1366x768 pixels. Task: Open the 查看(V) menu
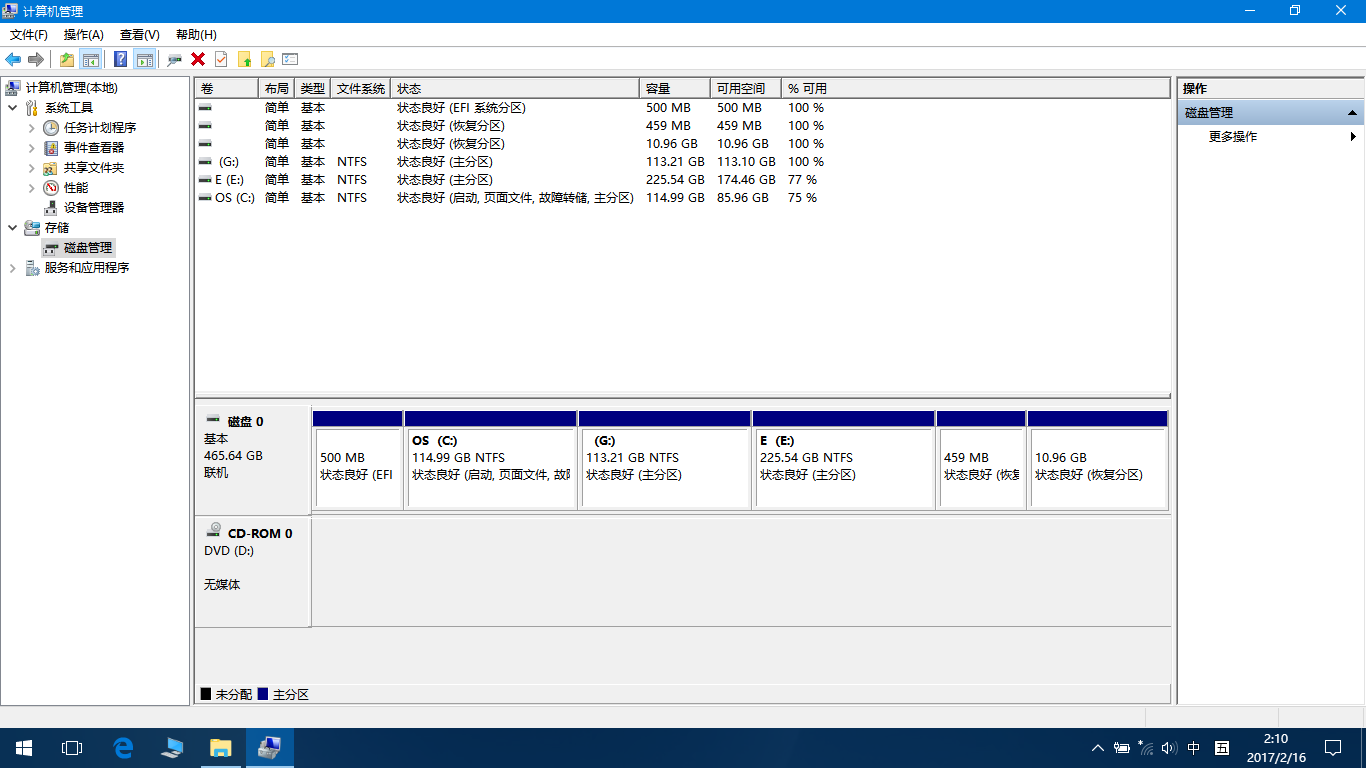click(140, 35)
